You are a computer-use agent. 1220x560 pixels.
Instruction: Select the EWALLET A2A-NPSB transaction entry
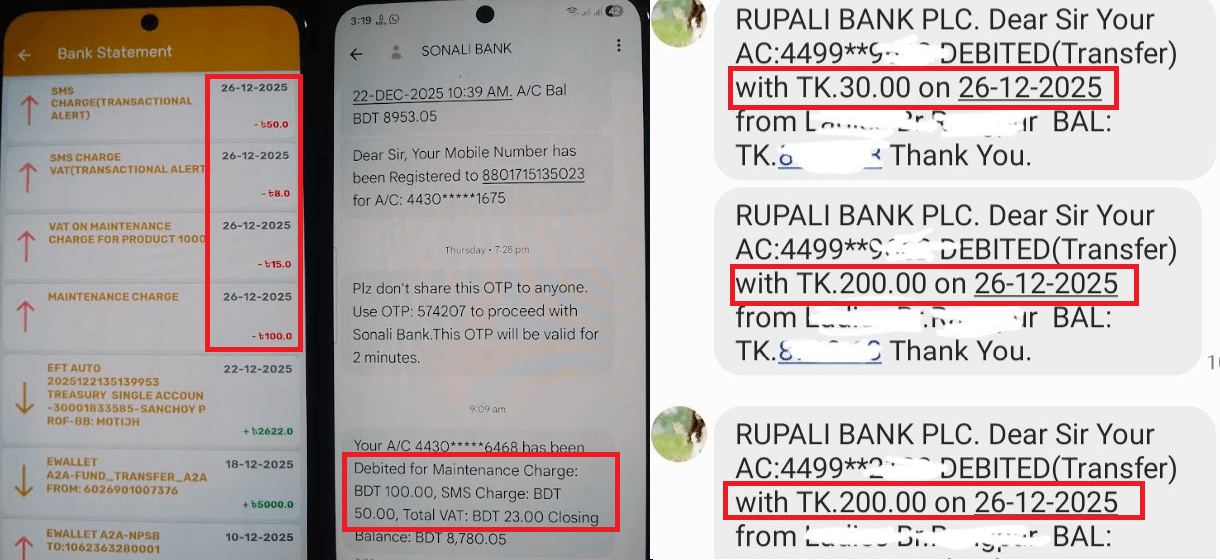(x=151, y=541)
